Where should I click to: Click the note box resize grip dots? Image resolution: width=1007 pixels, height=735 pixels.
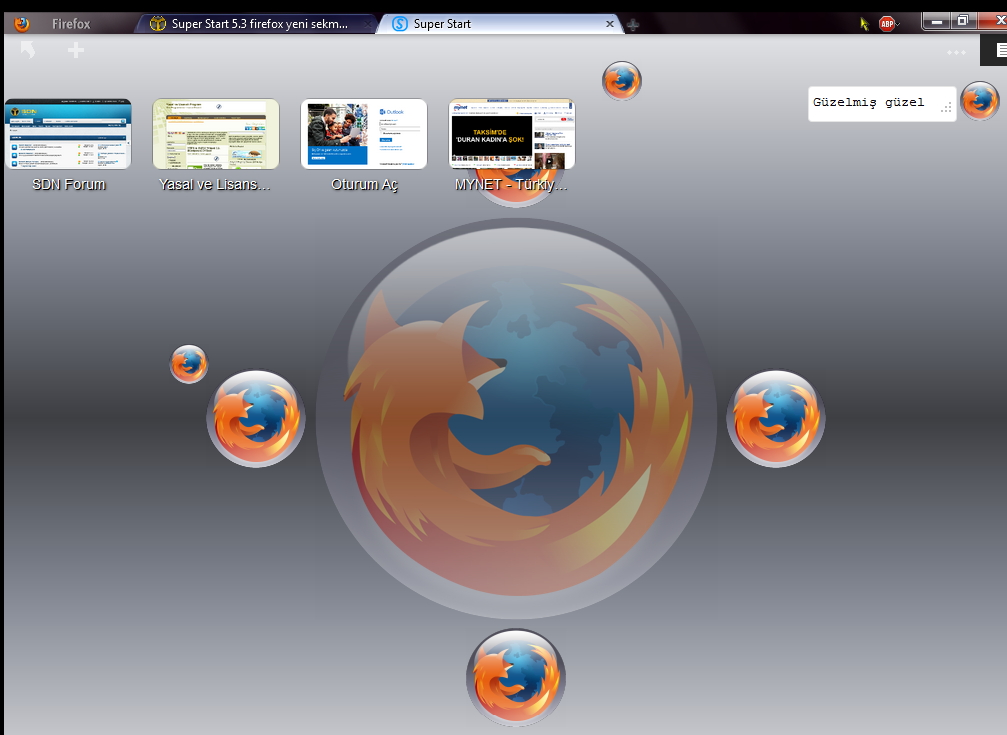946,108
